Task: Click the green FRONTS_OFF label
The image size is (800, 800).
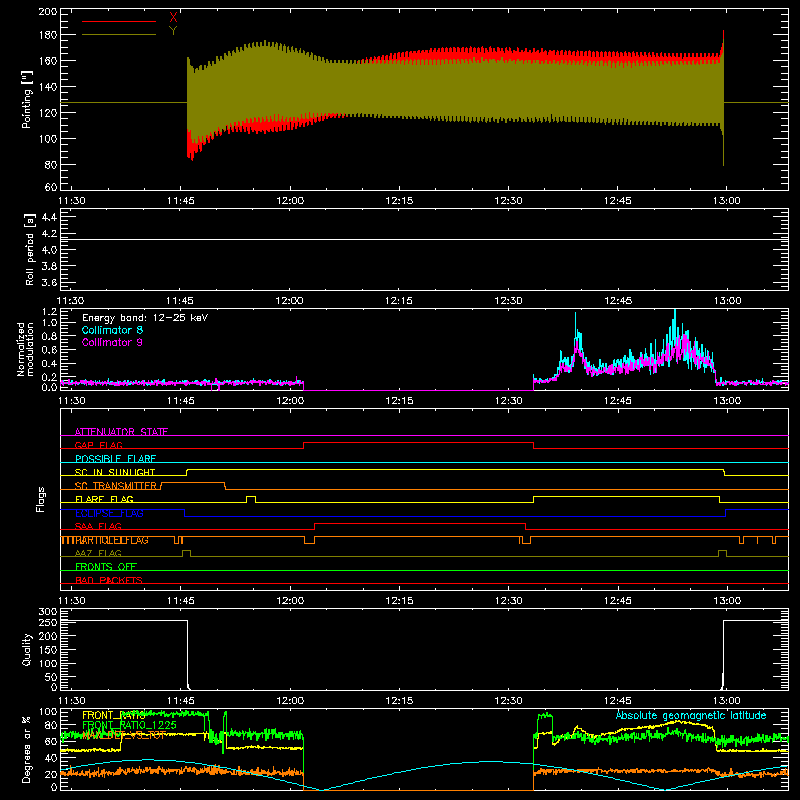Action: point(106,567)
